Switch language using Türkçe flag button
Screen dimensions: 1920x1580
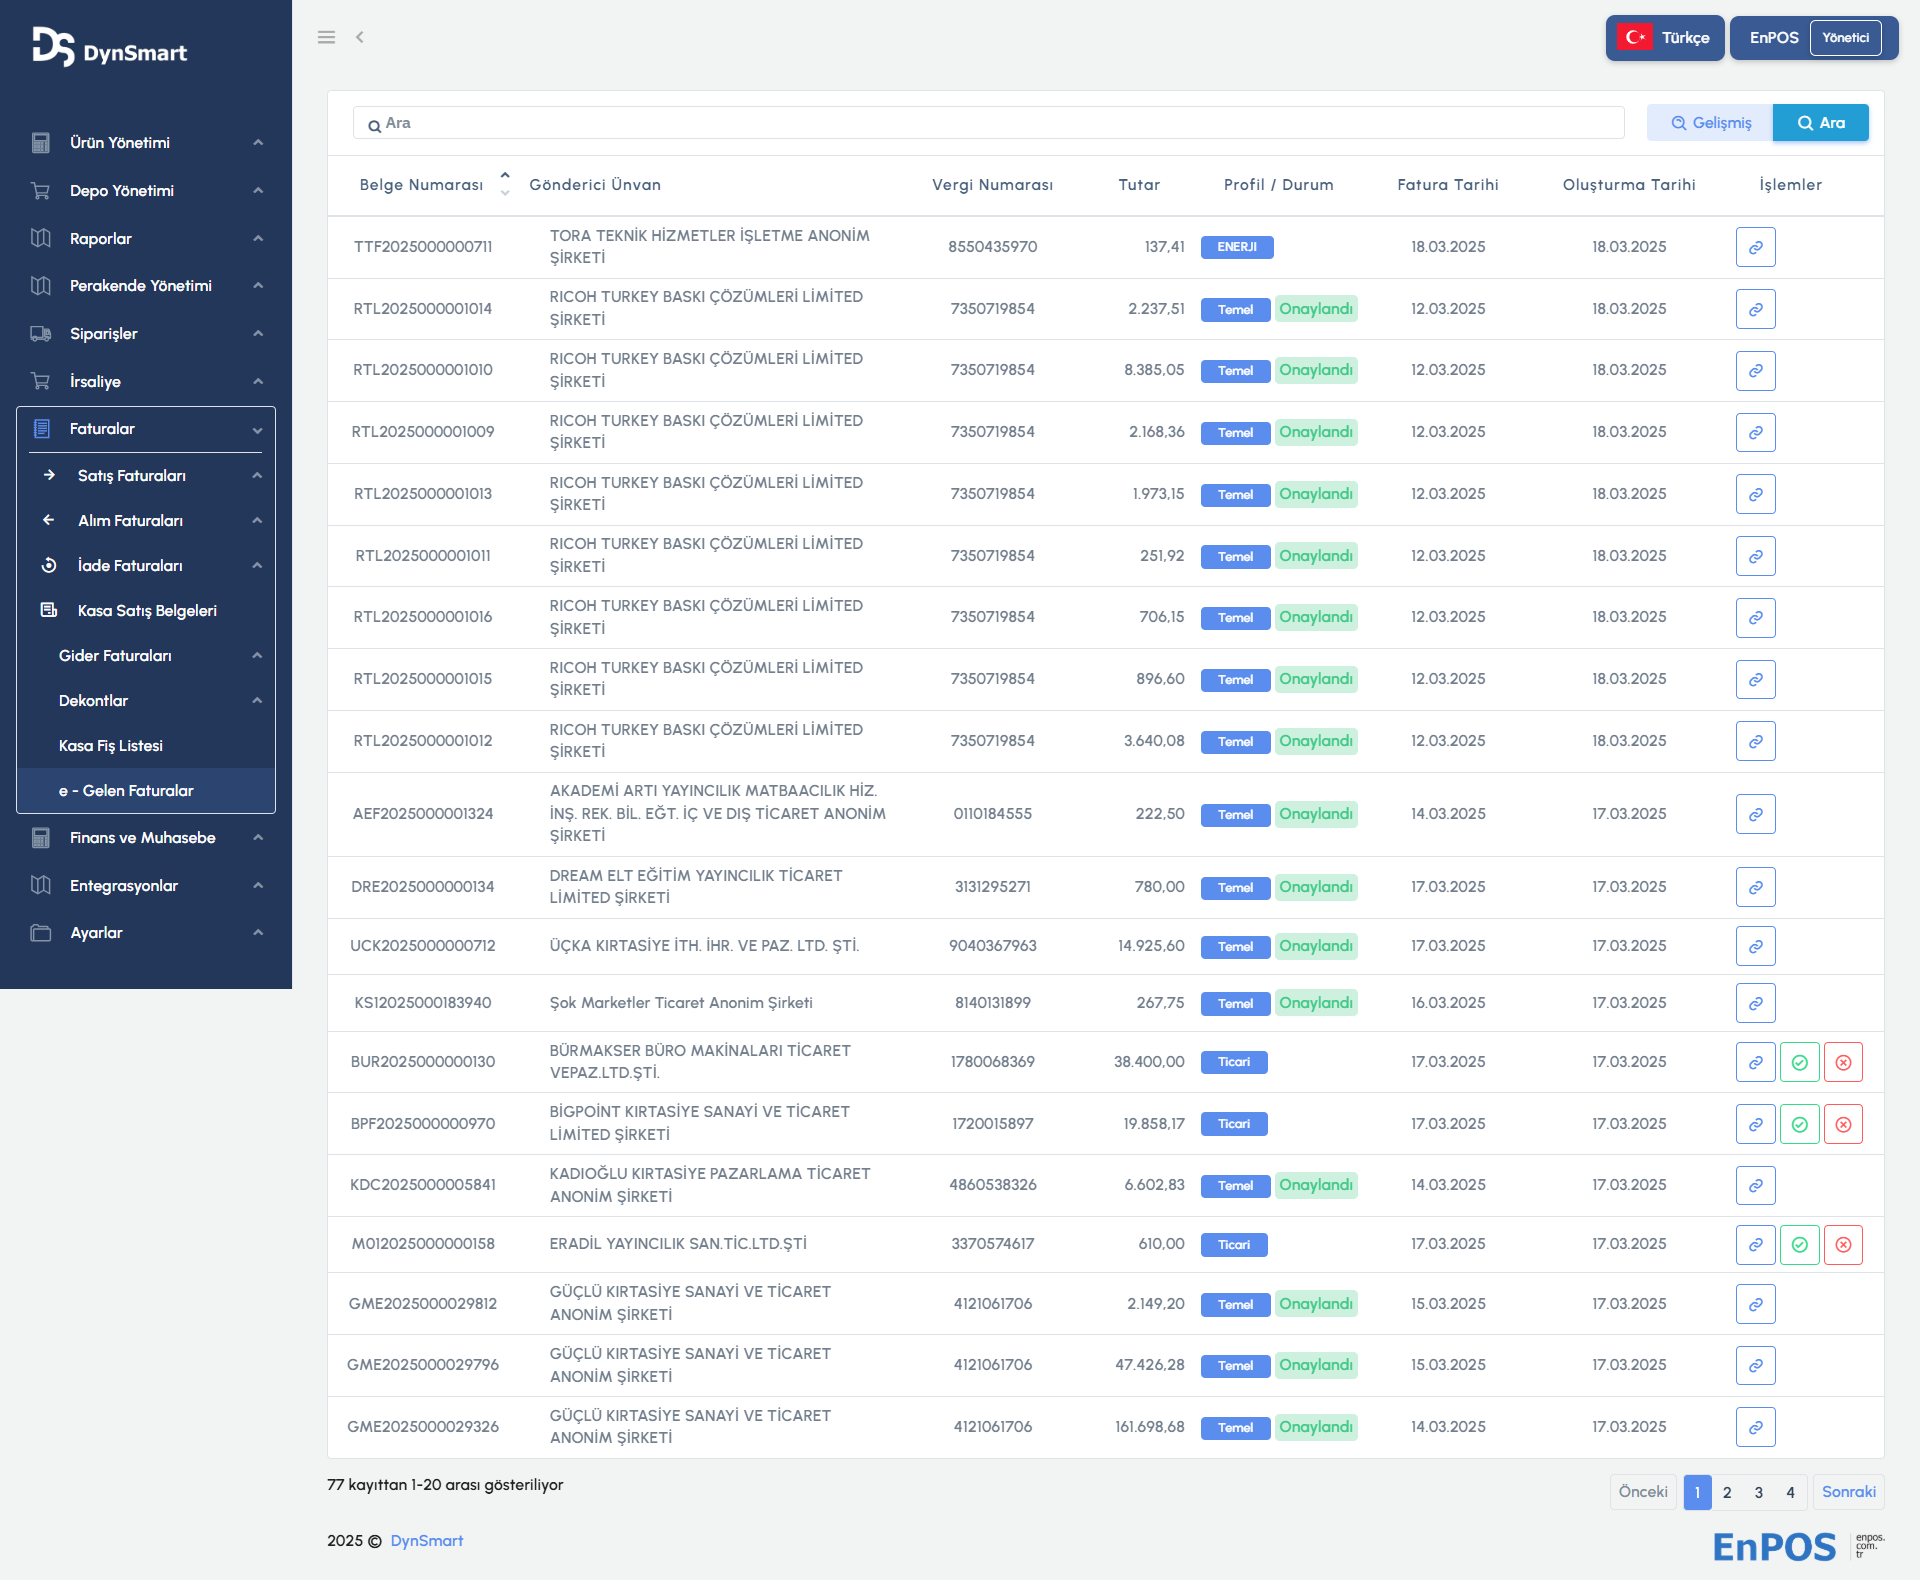[1665, 38]
